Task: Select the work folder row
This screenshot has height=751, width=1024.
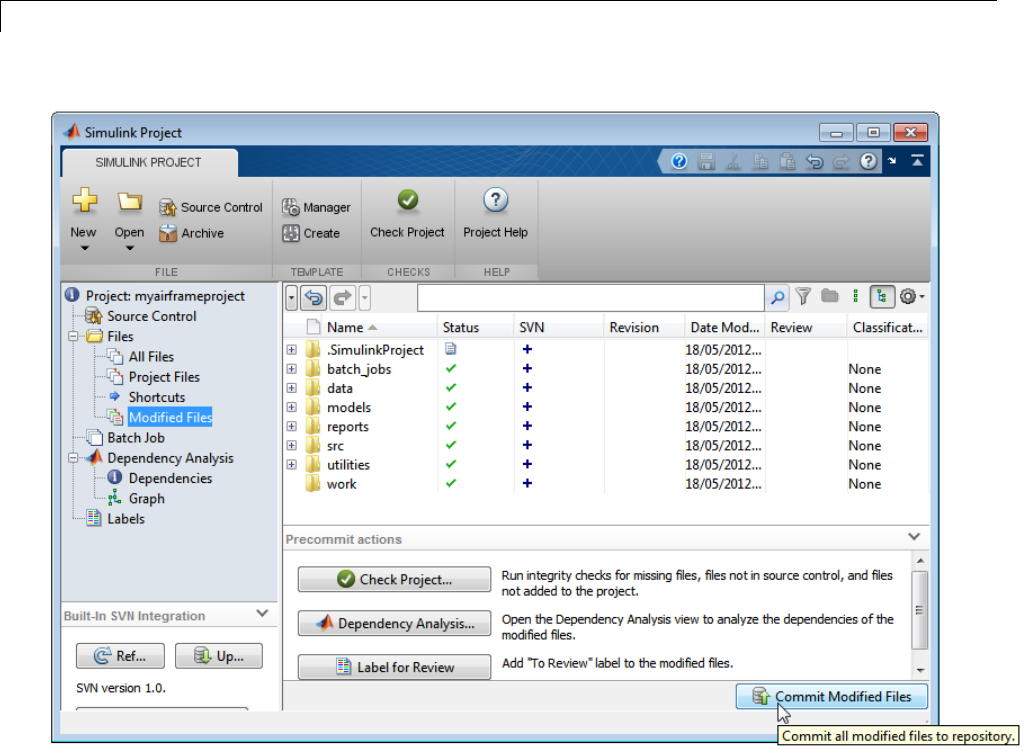Action: point(605,484)
